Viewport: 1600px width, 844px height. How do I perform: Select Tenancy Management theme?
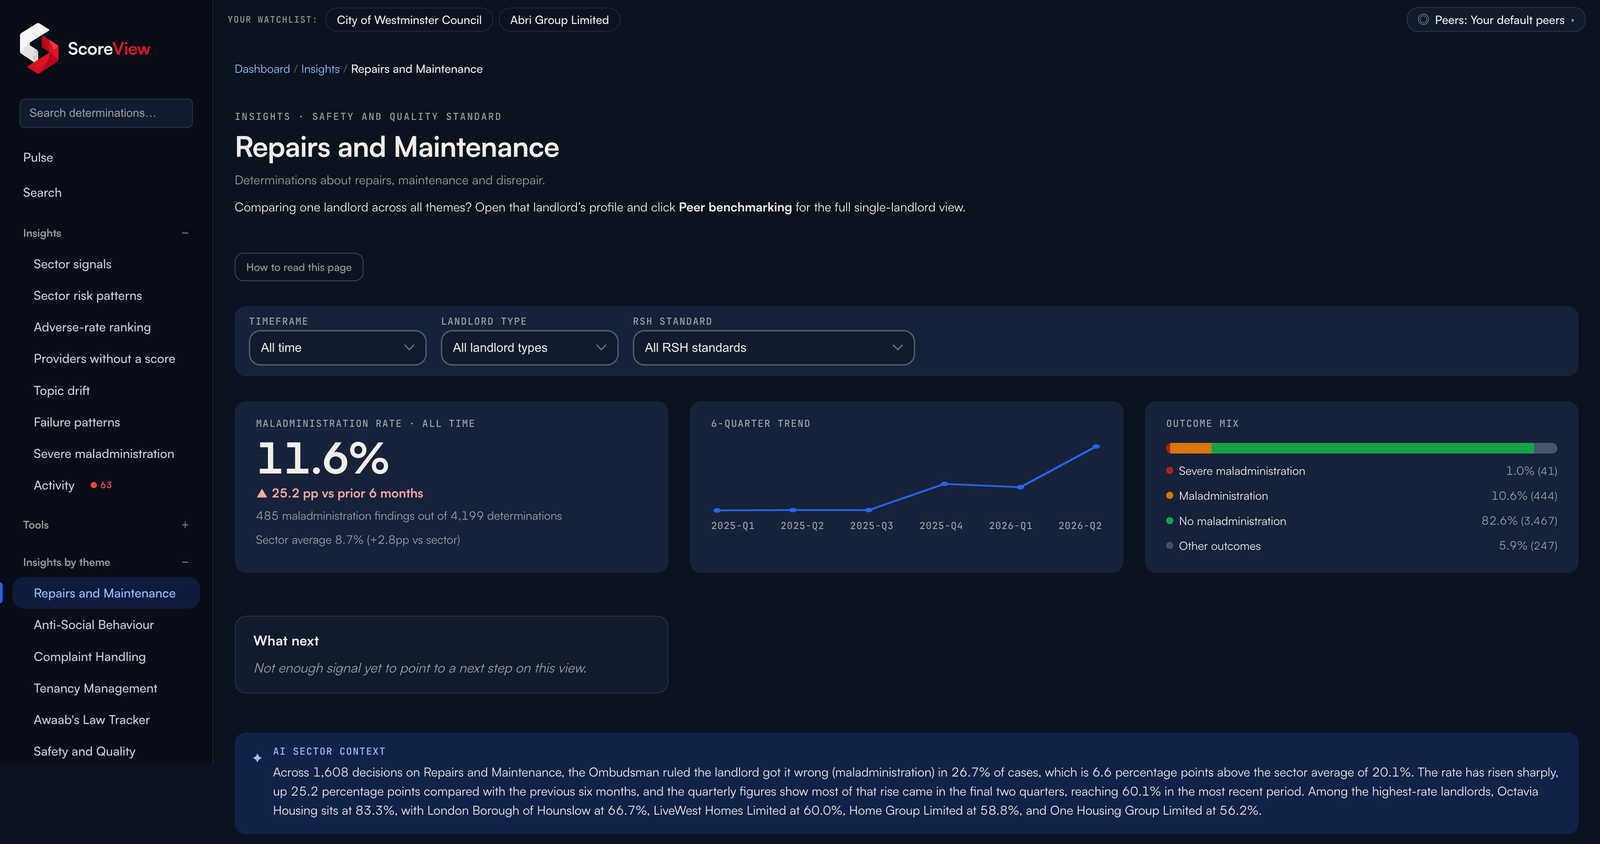point(95,688)
